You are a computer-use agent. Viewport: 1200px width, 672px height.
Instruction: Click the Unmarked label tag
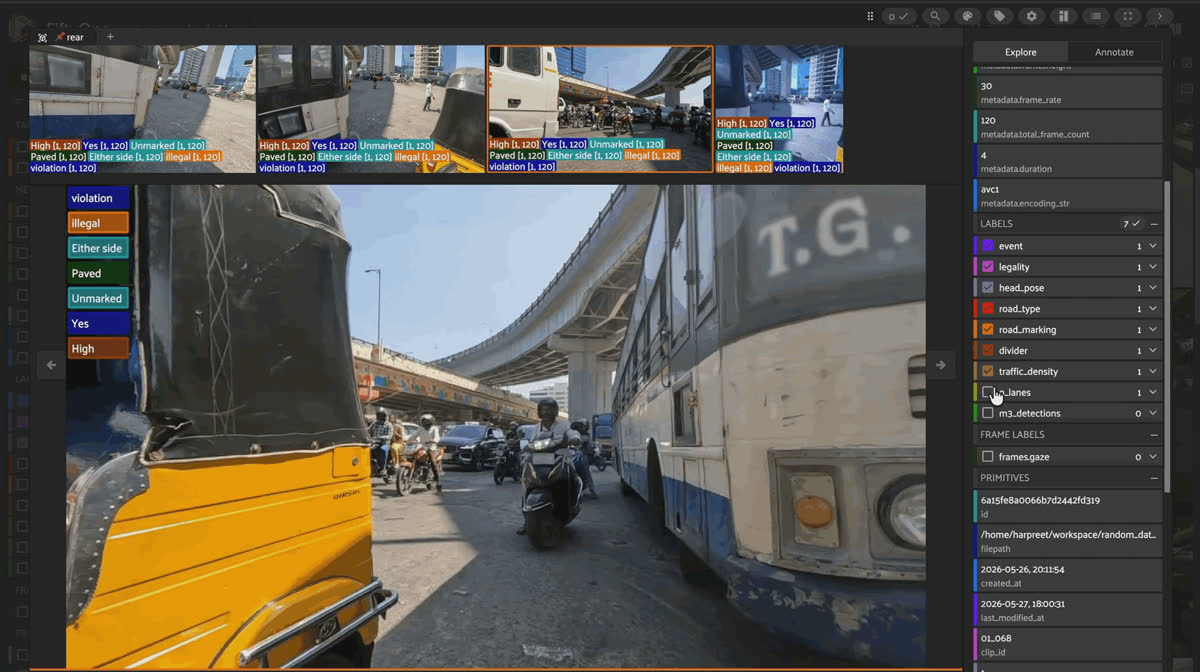pos(98,298)
